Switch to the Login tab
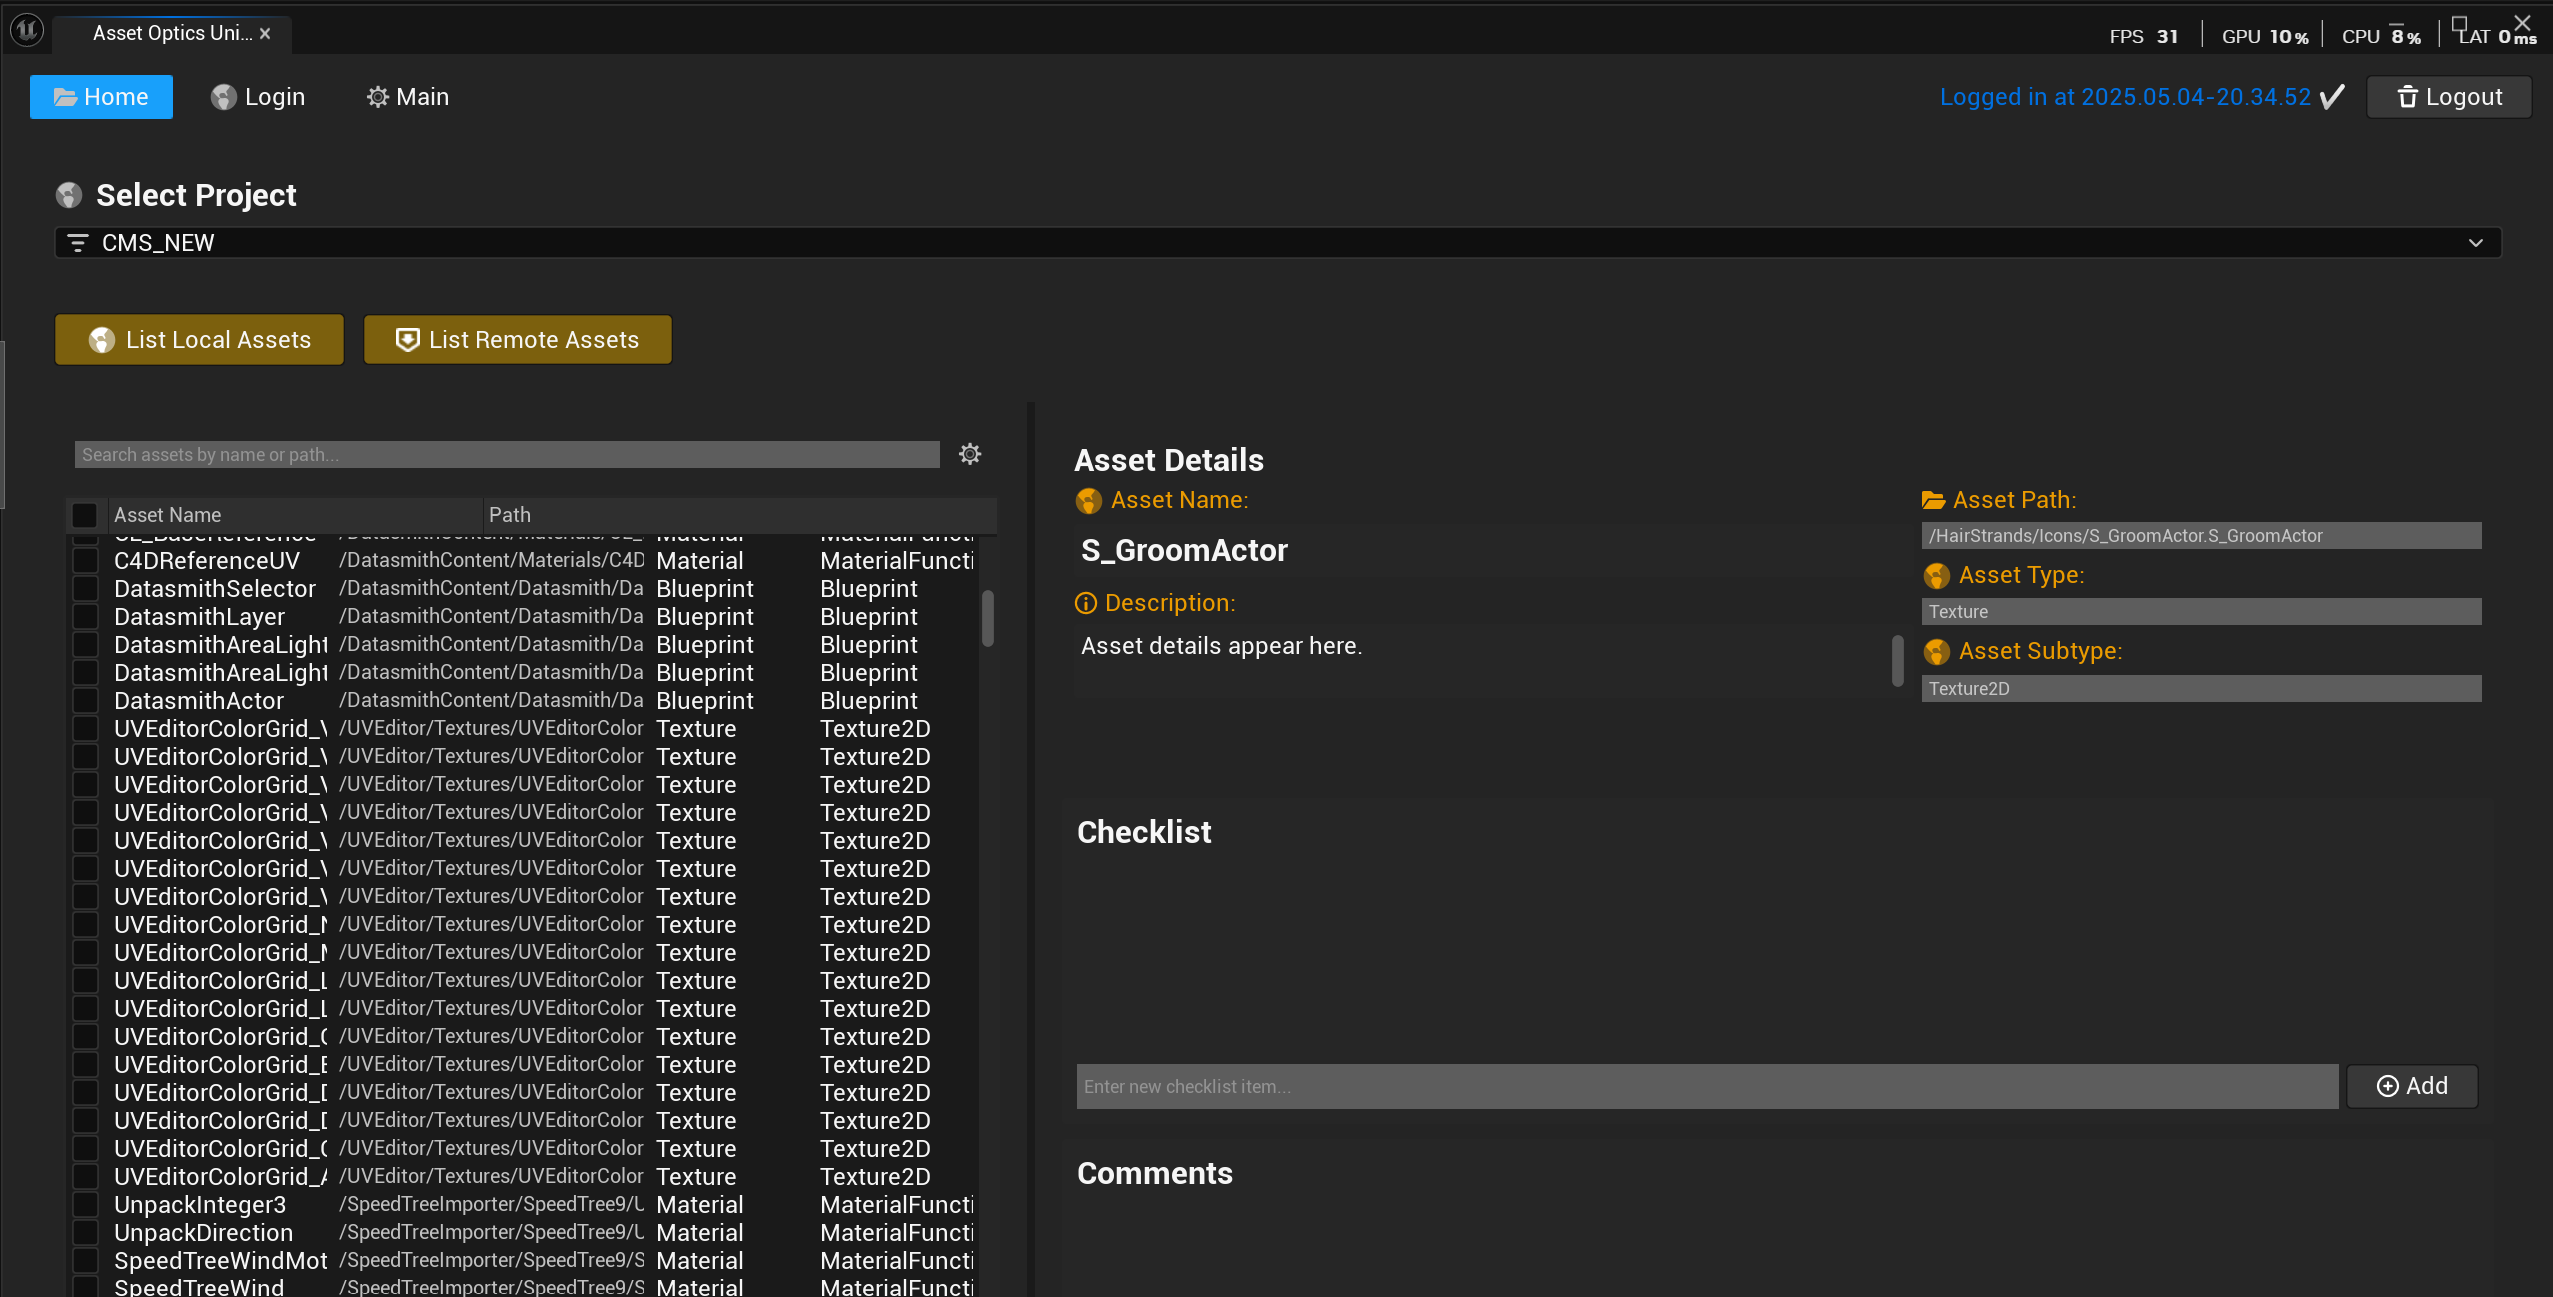Screen dimensions: 2553x1297 (x=258, y=96)
